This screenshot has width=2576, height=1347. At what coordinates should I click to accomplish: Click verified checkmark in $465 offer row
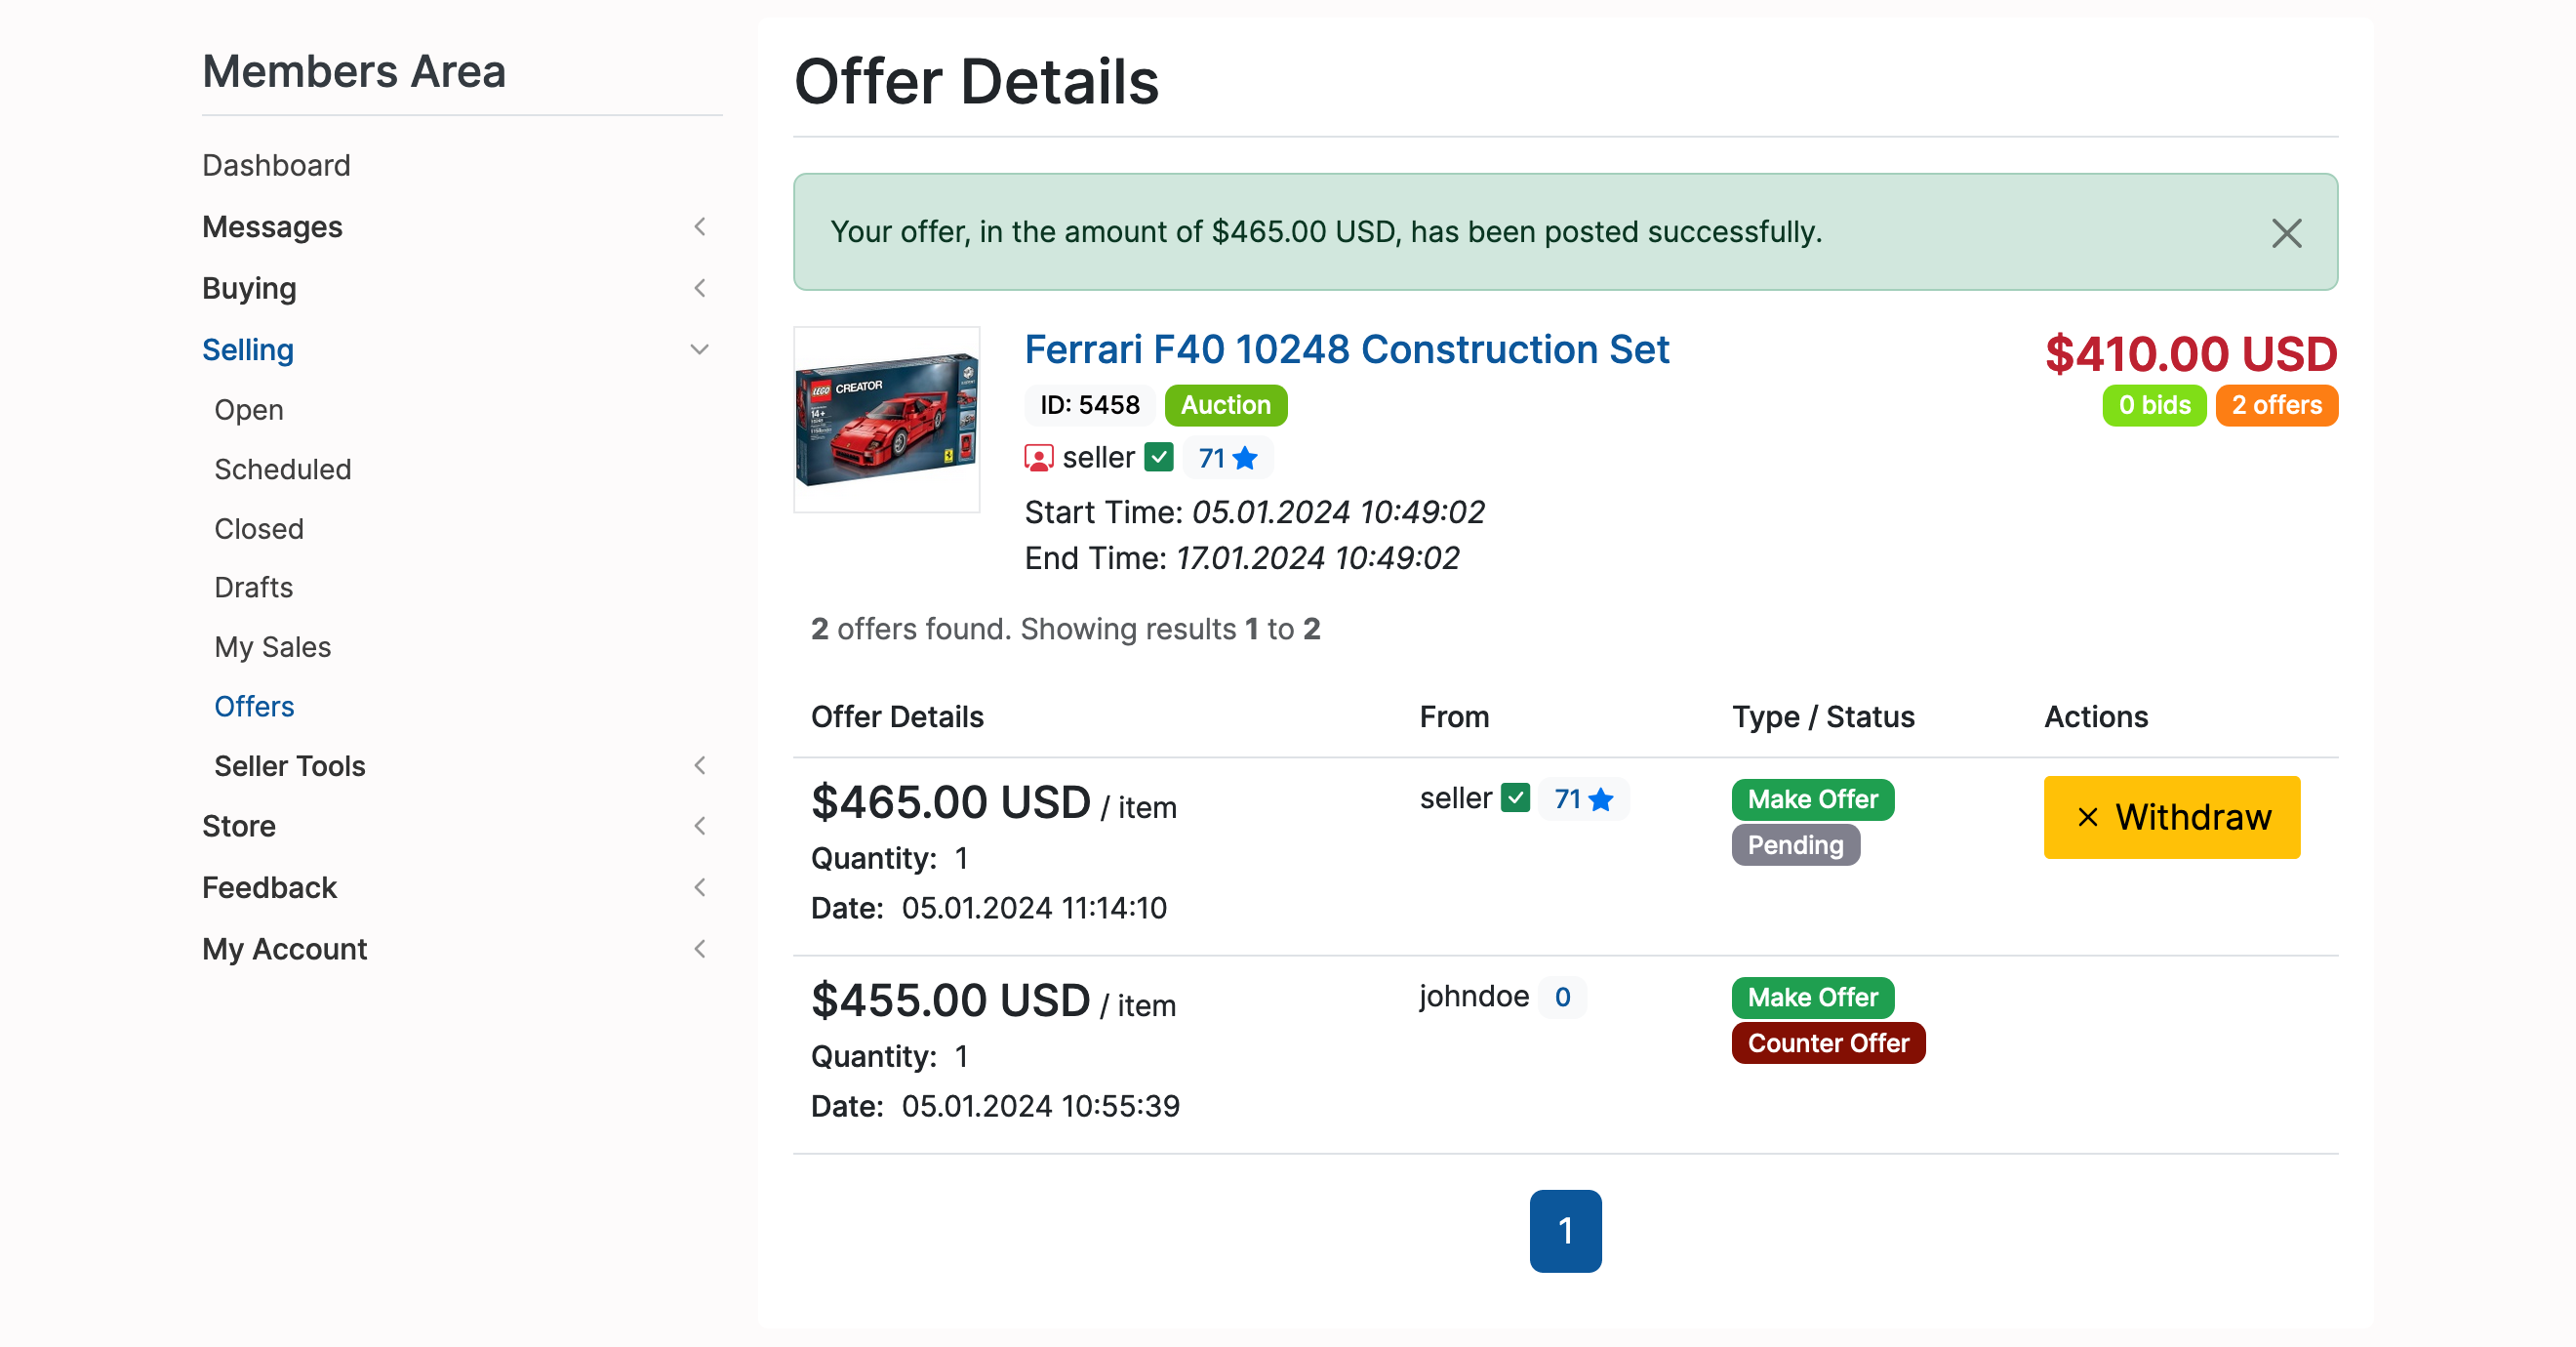(1515, 798)
